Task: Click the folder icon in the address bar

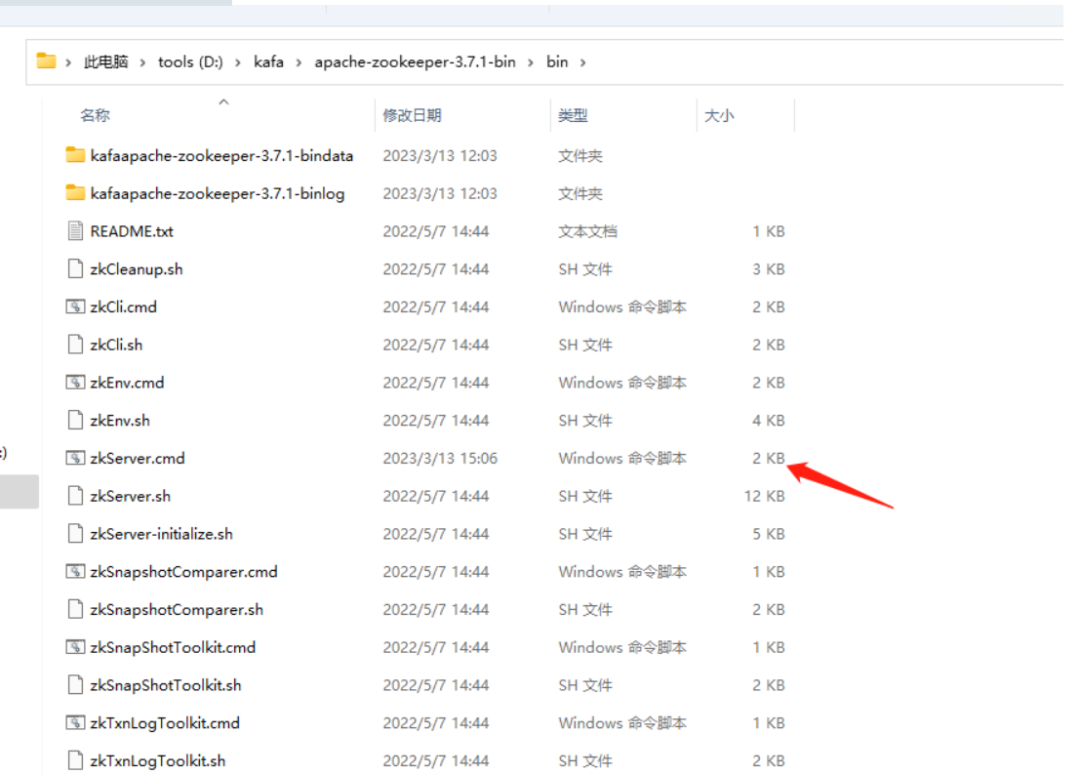Action: (46, 61)
